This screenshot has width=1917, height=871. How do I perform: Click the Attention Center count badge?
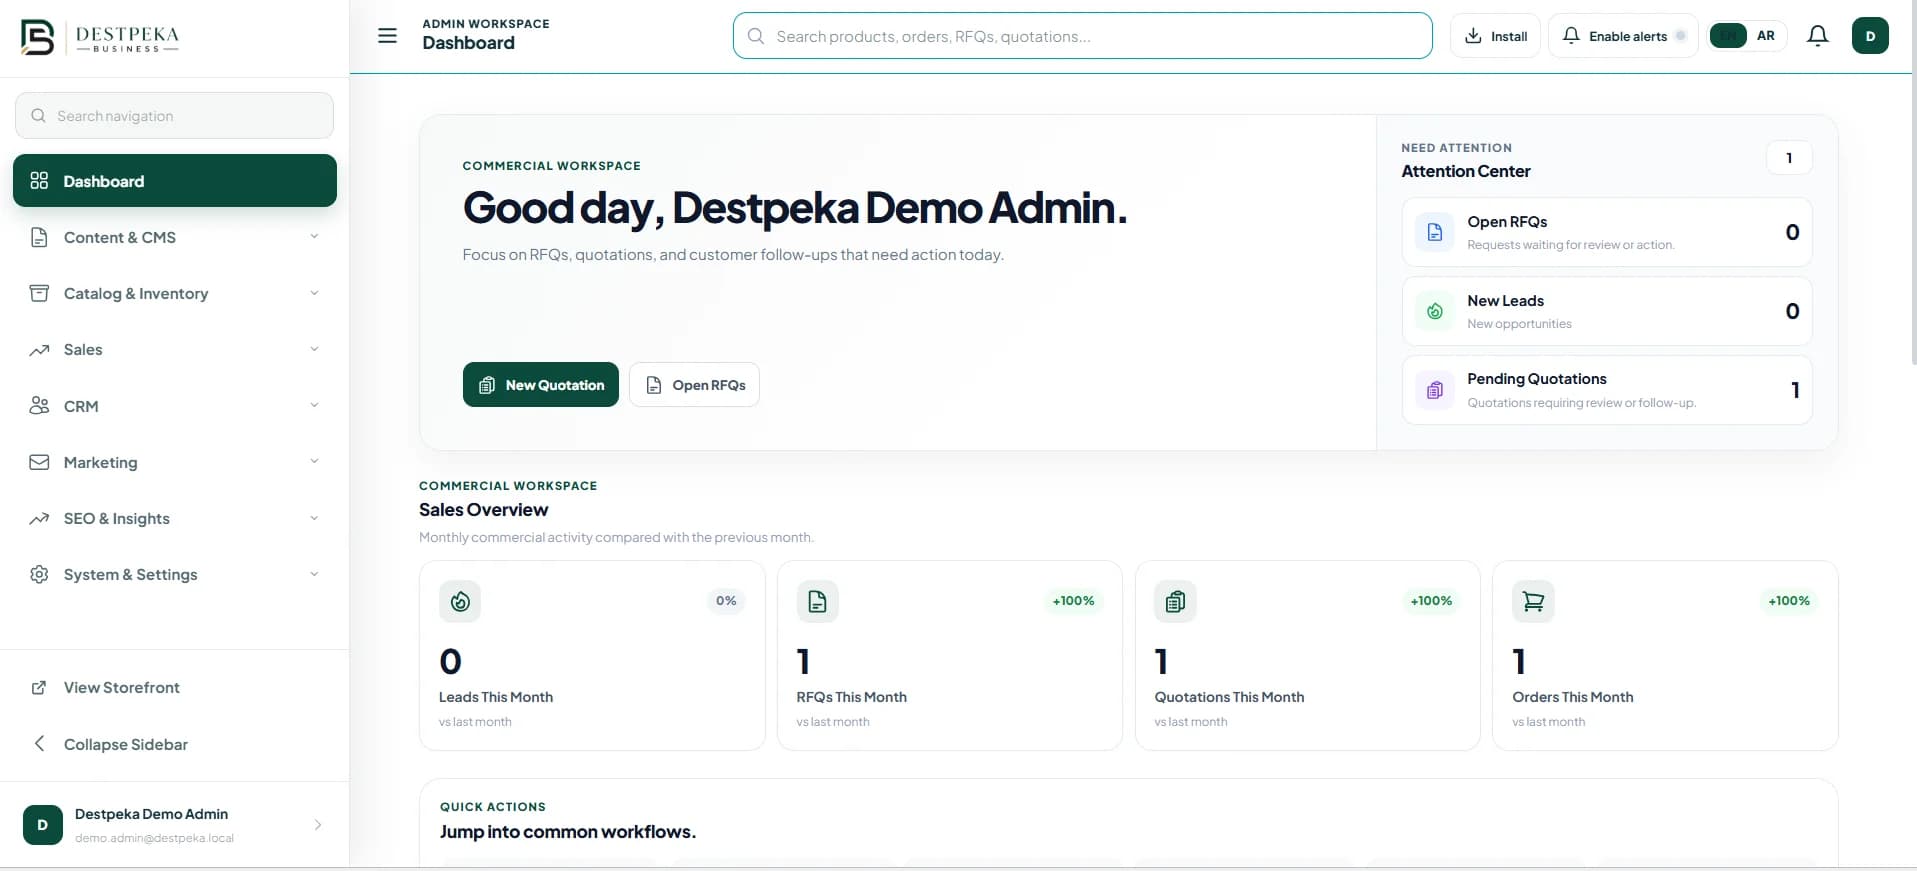coord(1789,158)
